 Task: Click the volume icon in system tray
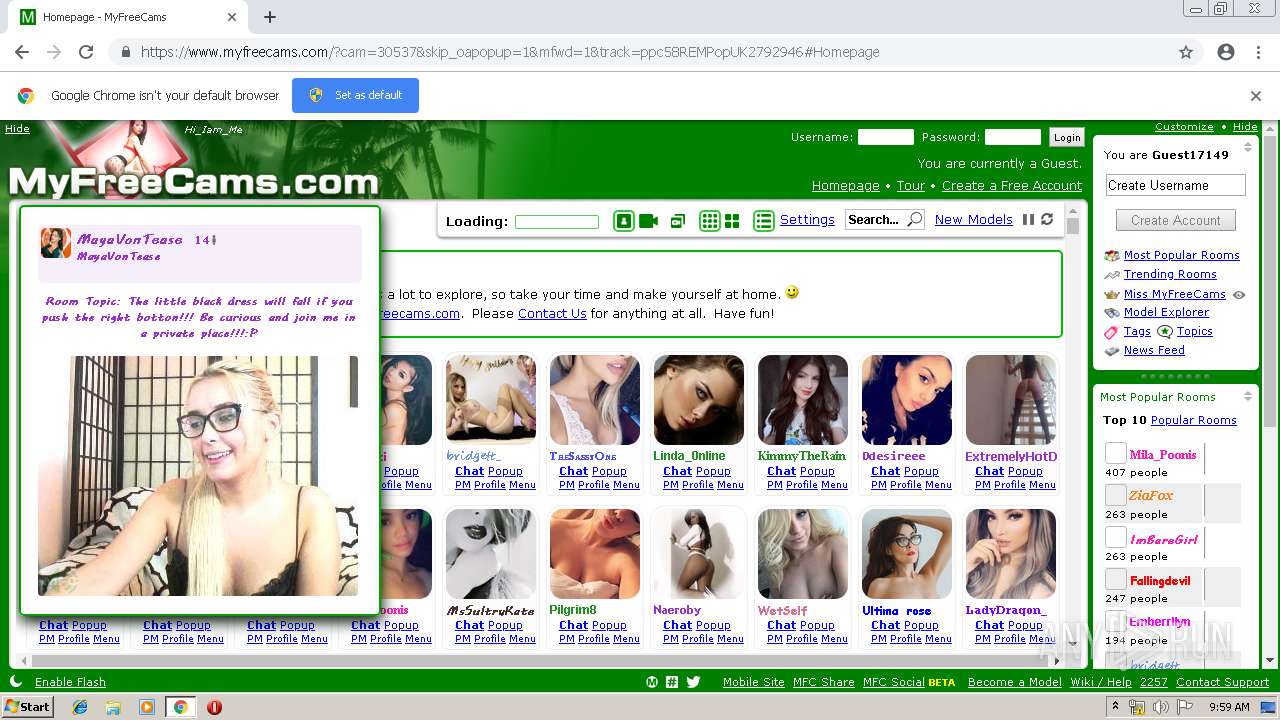coord(1160,707)
